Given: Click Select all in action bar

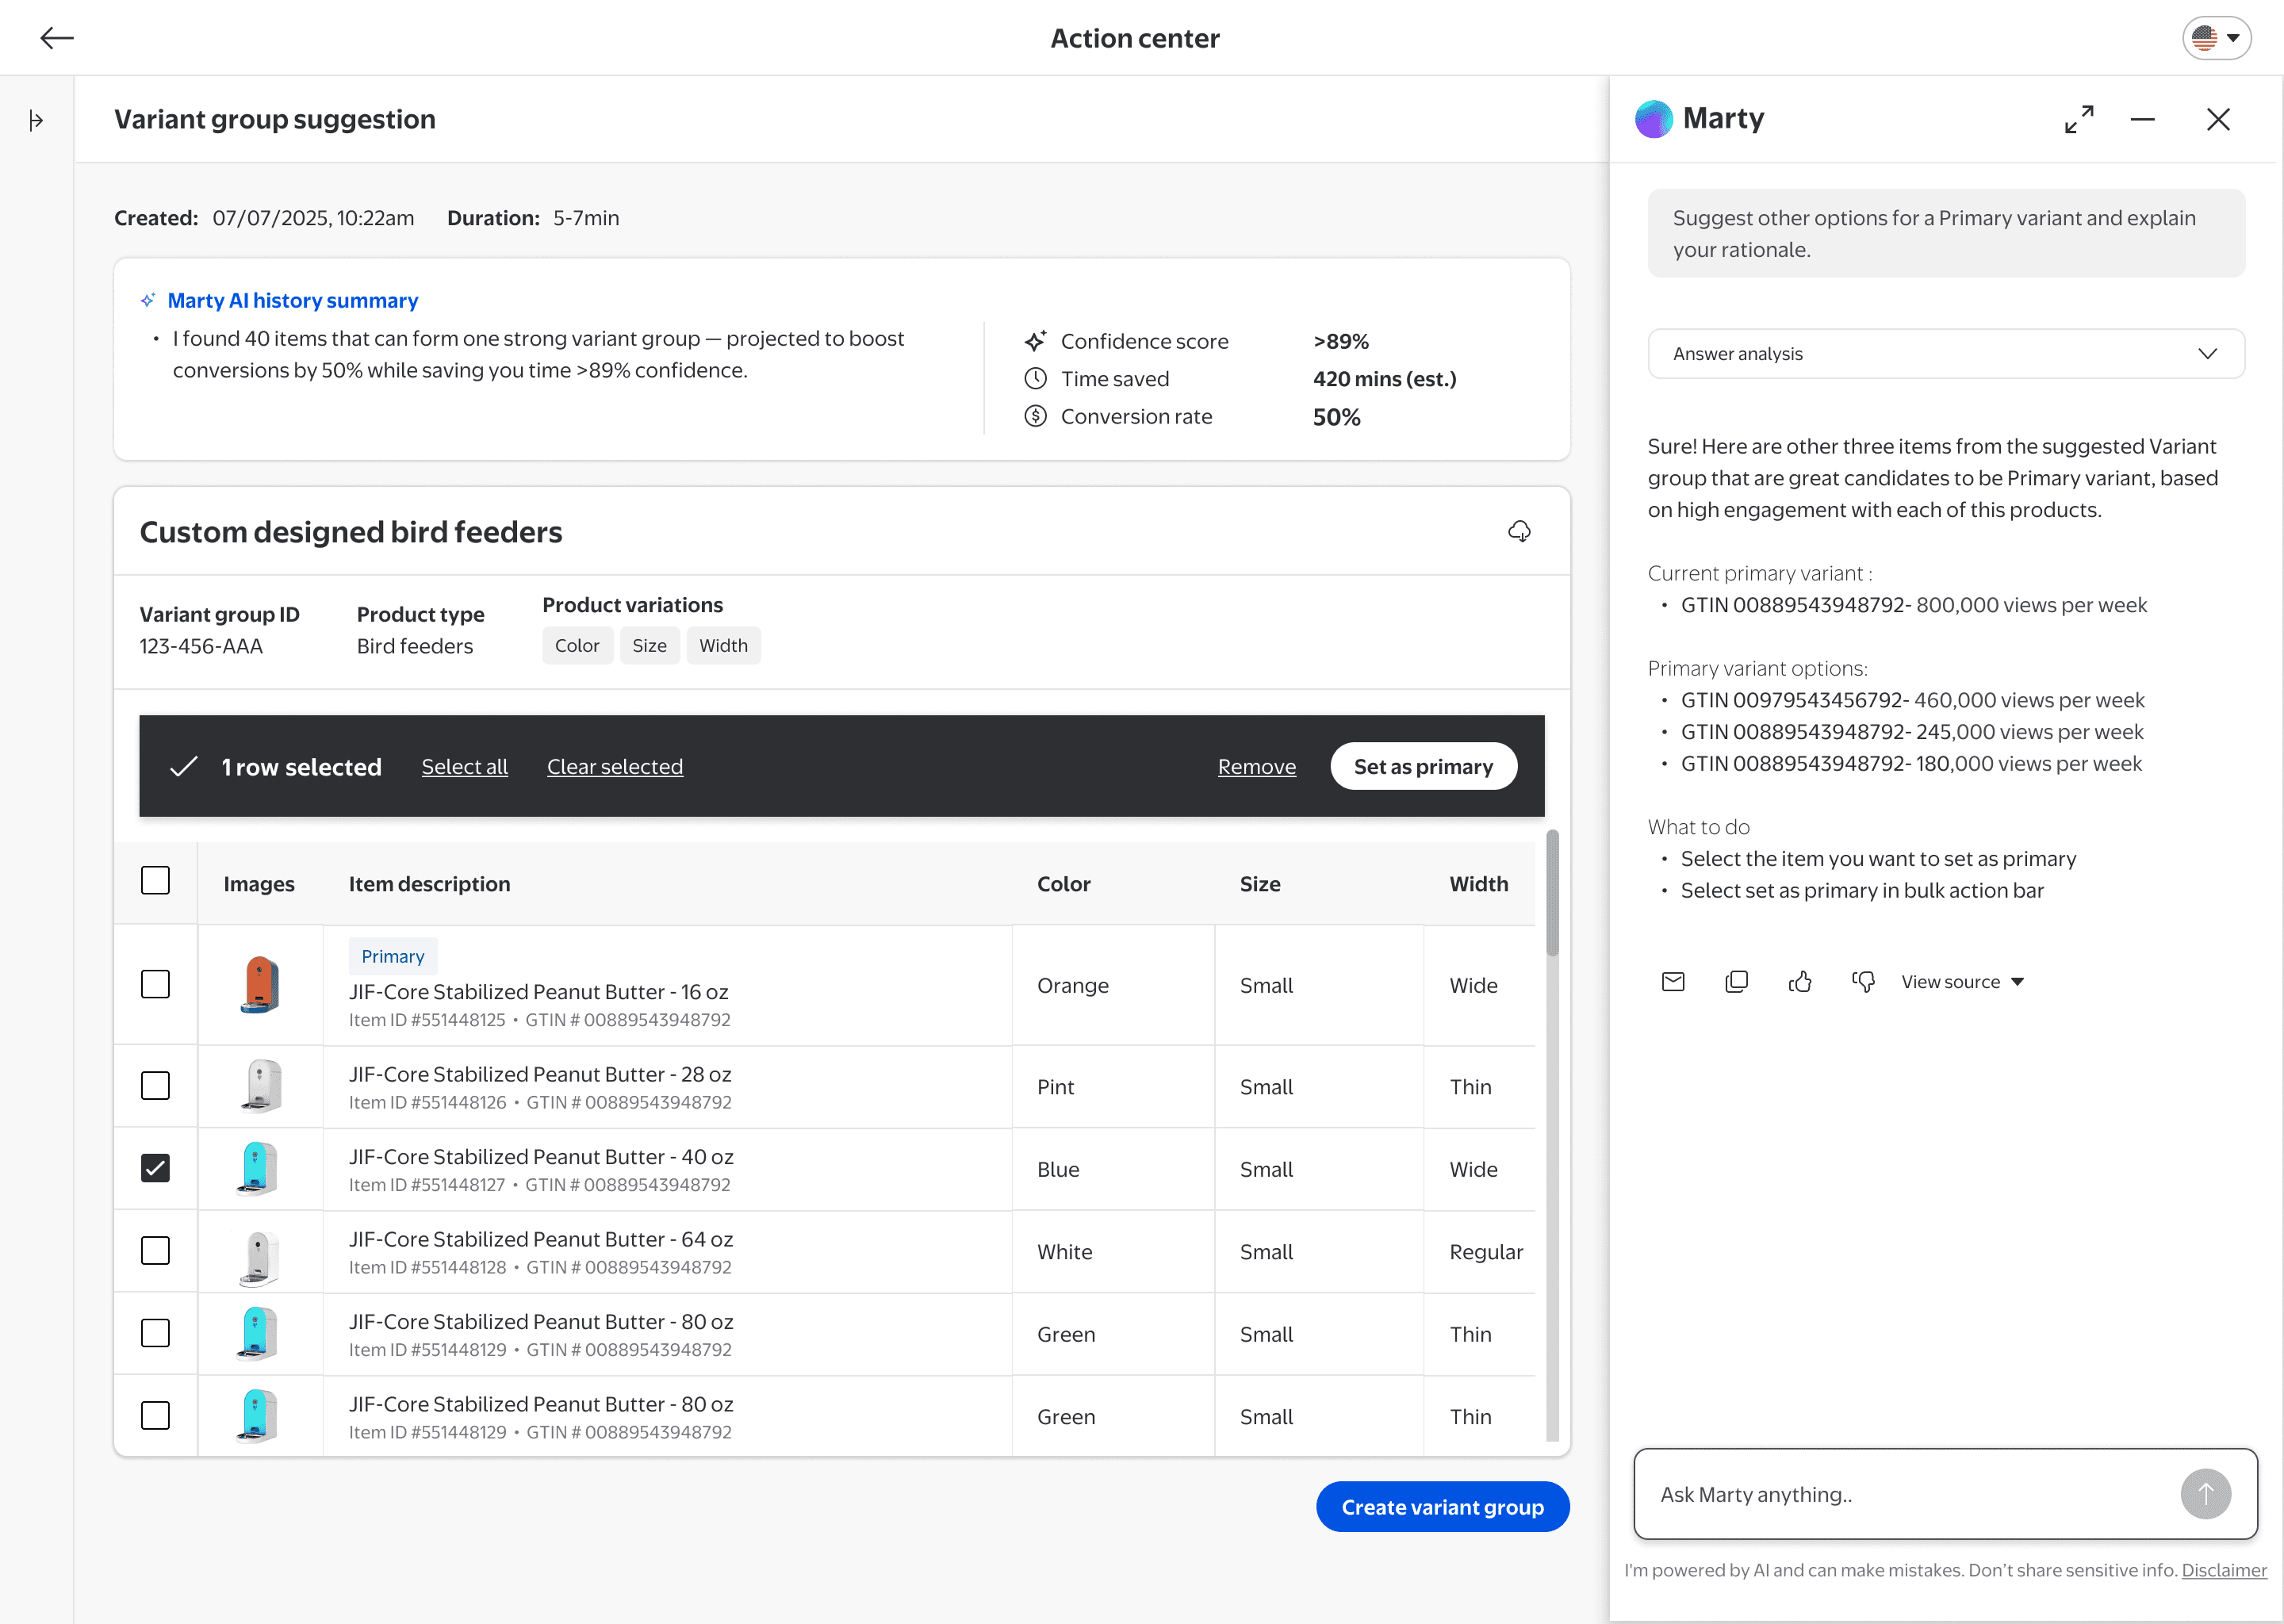Looking at the screenshot, I should pyautogui.click(x=464, y=767).
